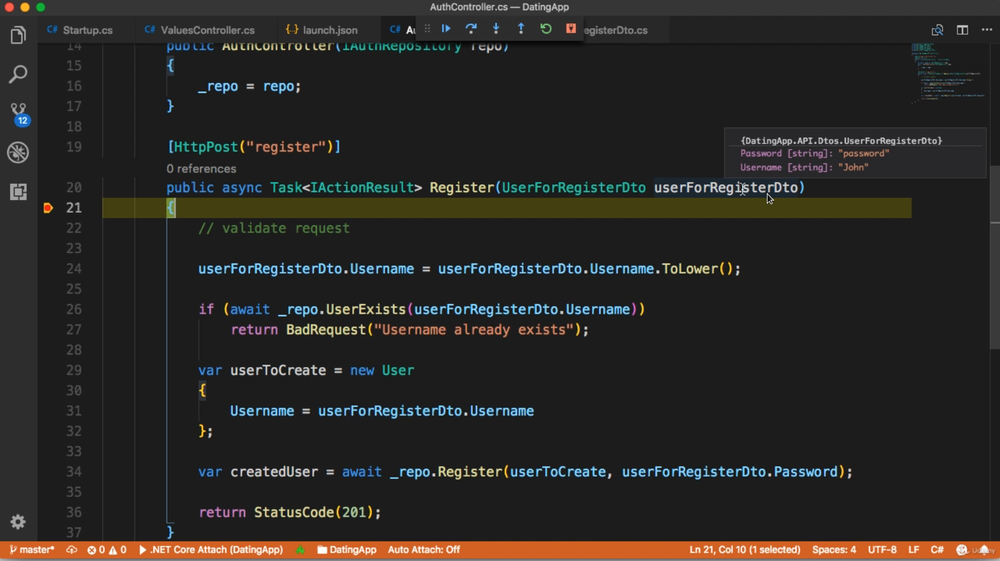This screenshot has height=561, width=1000.
Task: Open the Search view in activity bar
Action: pos(18,74)
